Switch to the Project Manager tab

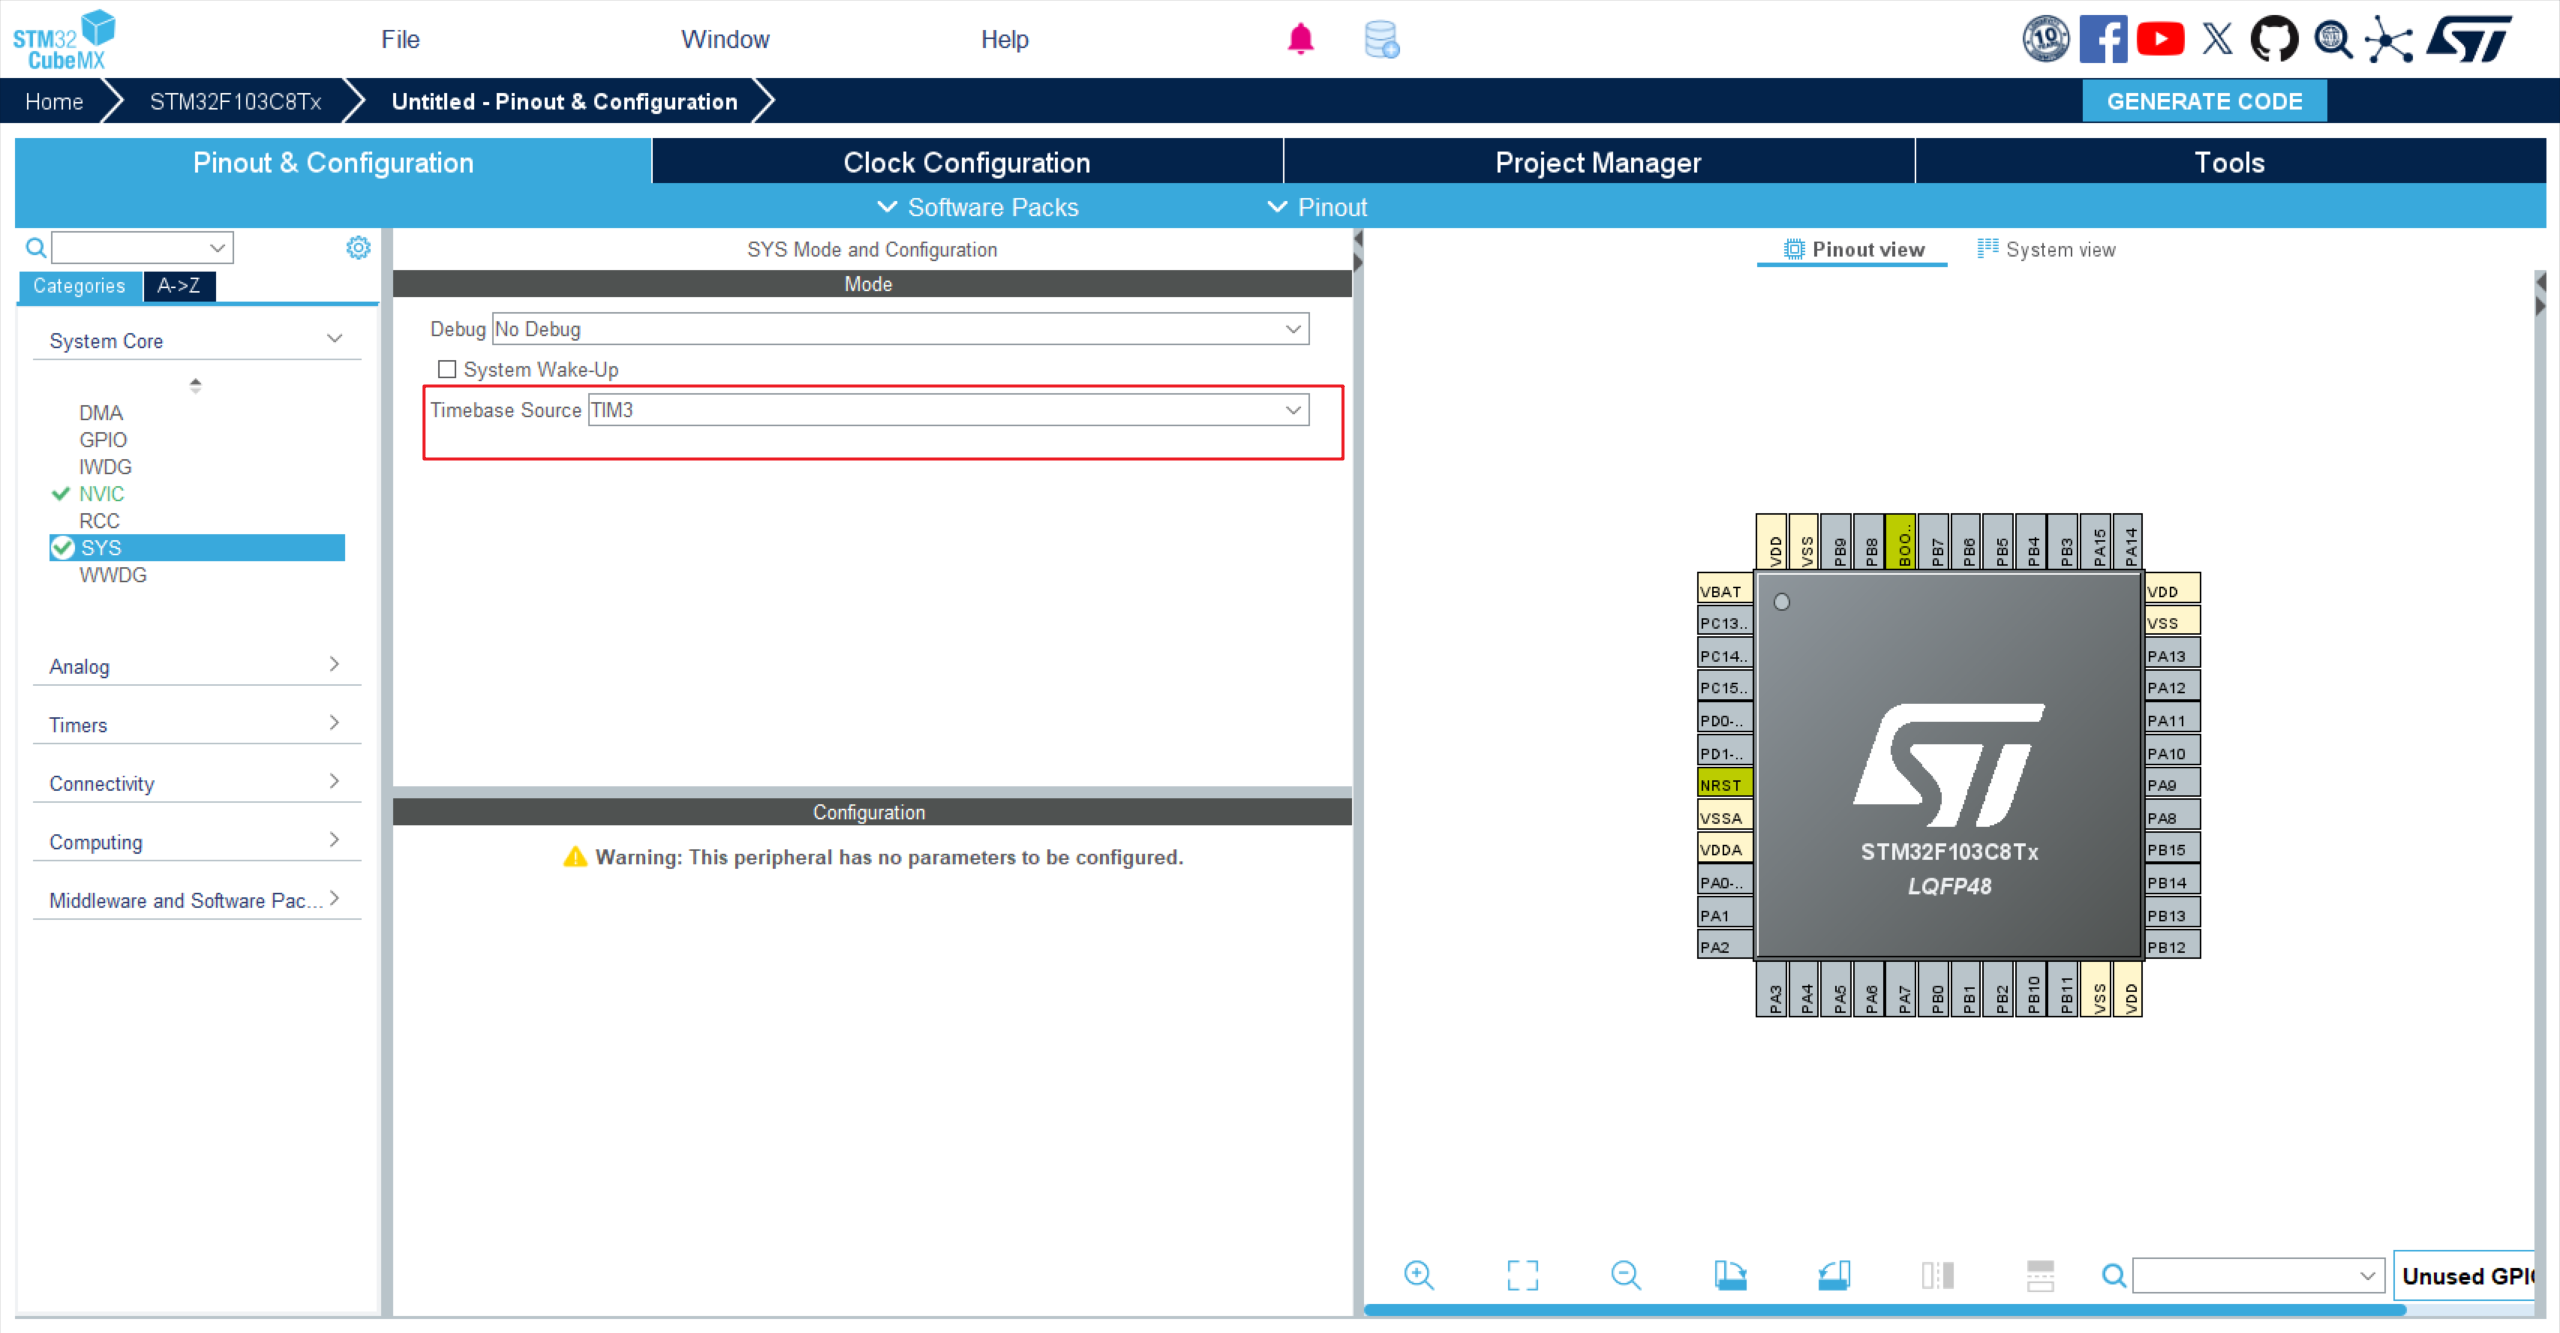click(1598, 162)
